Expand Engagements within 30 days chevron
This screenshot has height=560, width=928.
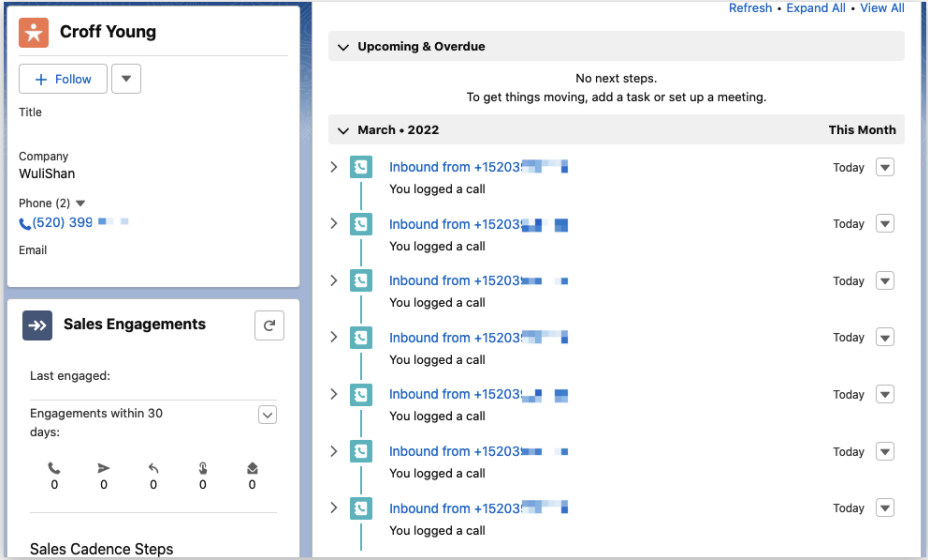click(268, 415)
